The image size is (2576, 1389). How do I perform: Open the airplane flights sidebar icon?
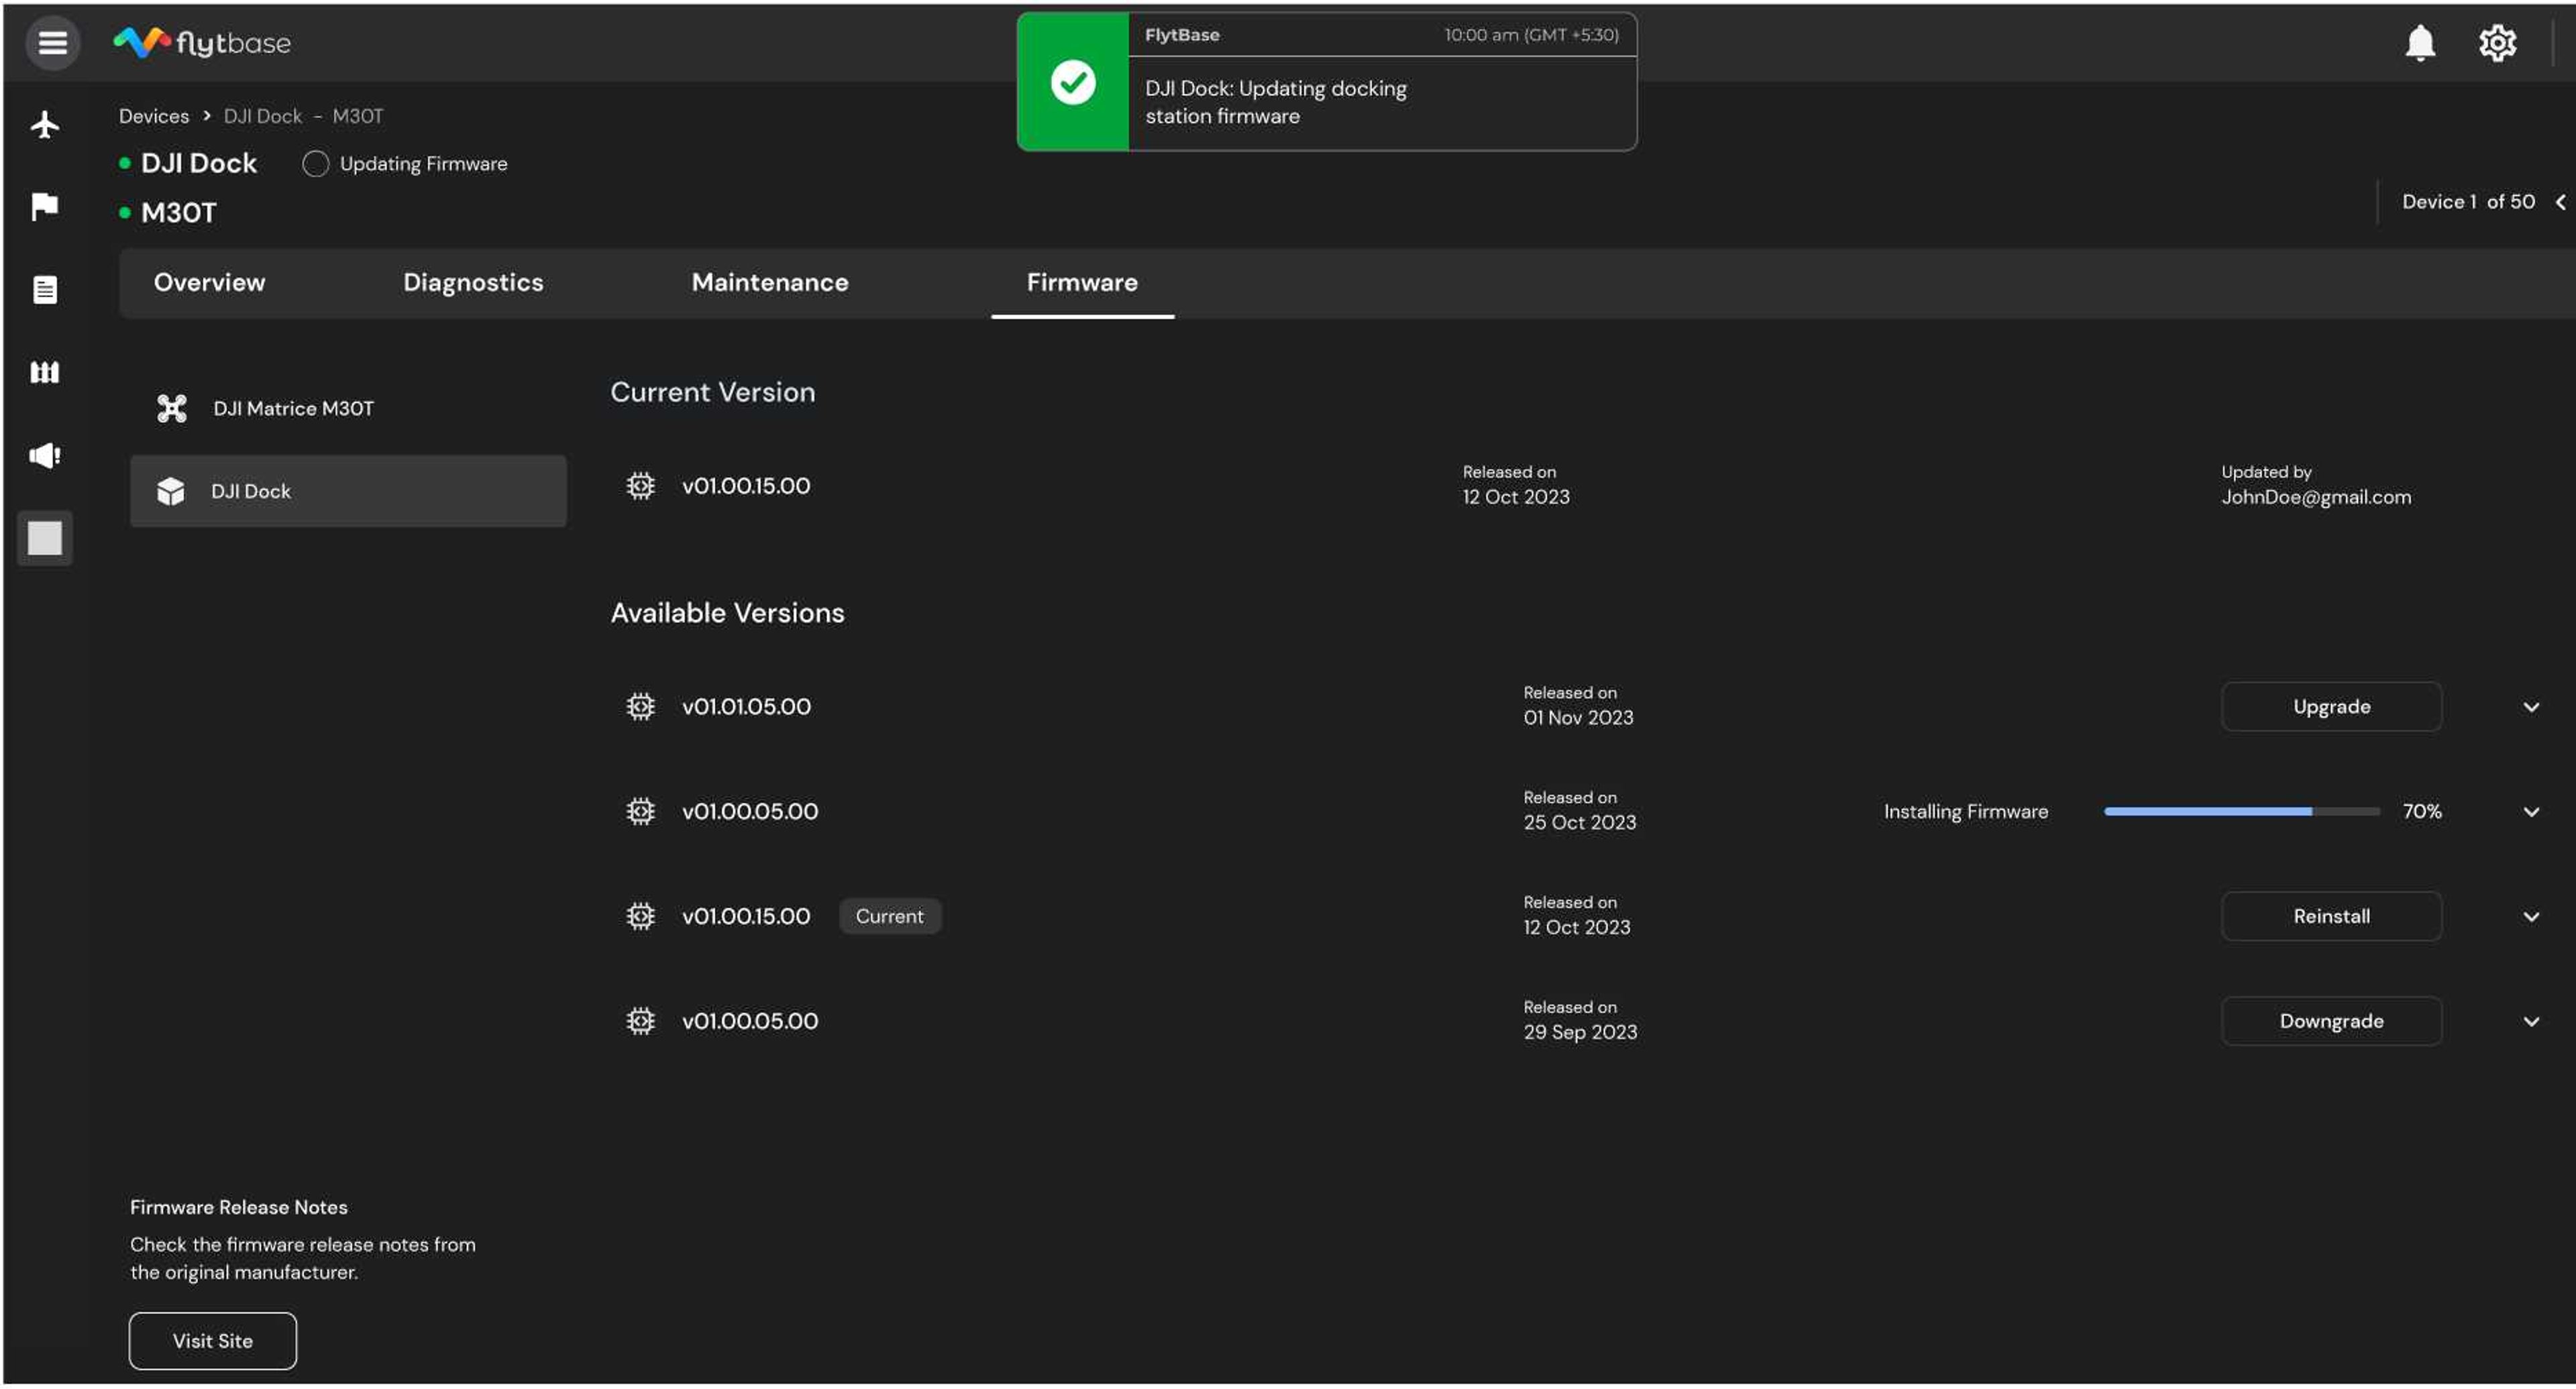coord(45,125)
